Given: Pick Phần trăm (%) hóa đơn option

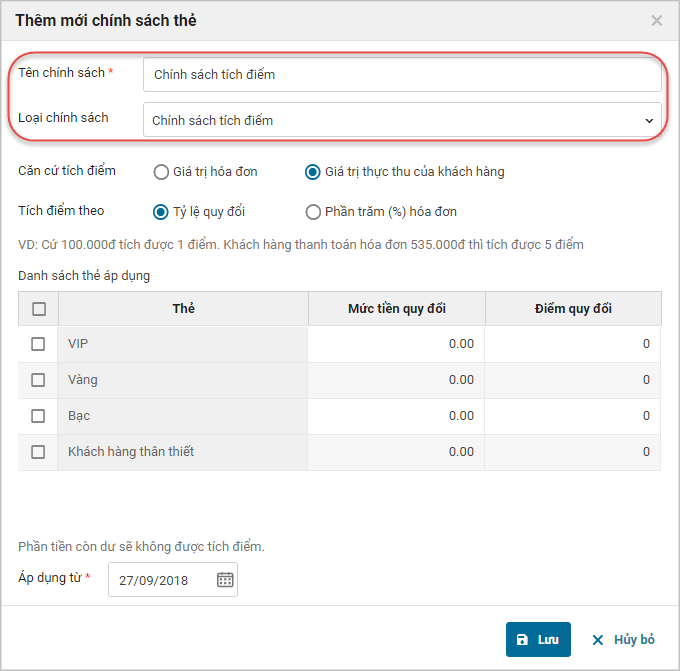Looking at the screenshot, I should [313, 212].
